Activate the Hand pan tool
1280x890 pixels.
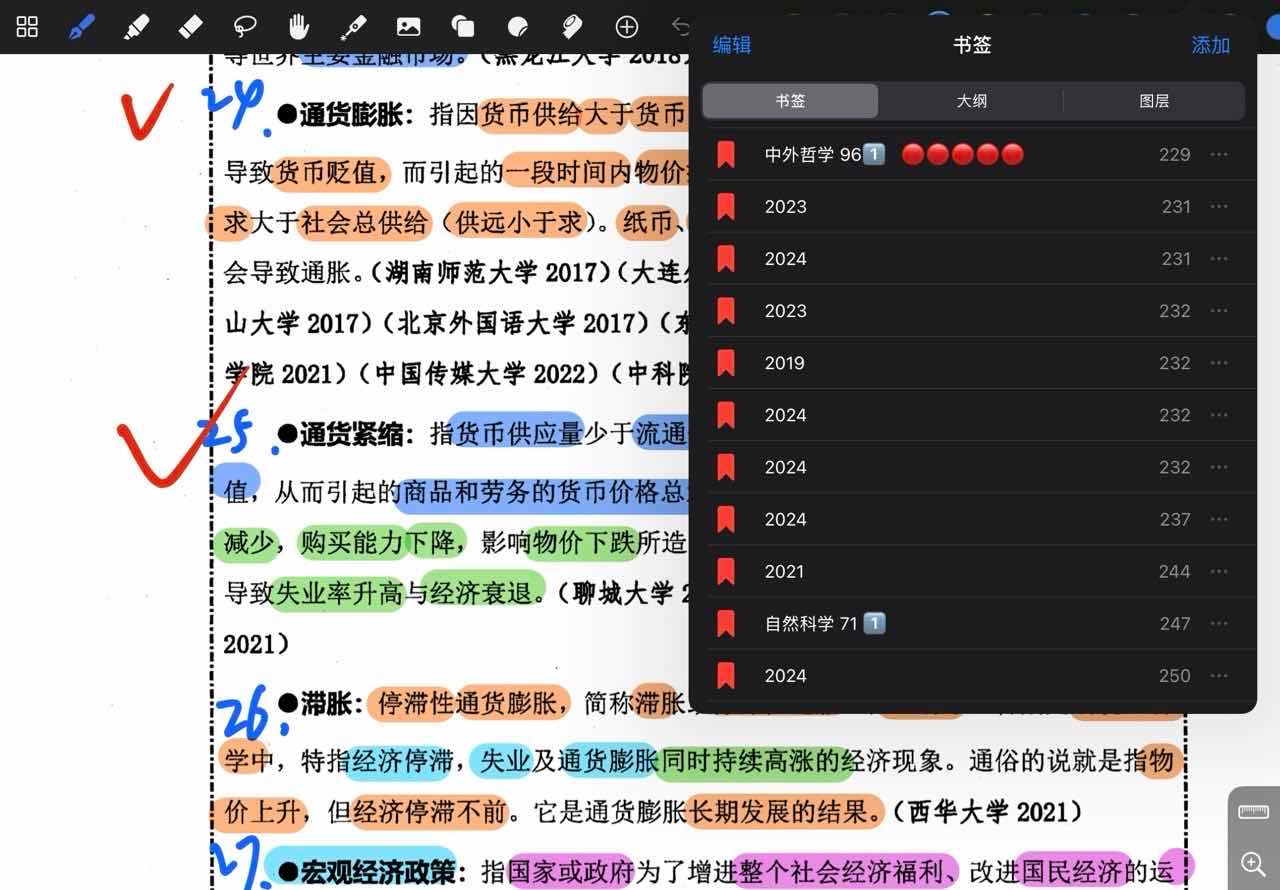298,27
